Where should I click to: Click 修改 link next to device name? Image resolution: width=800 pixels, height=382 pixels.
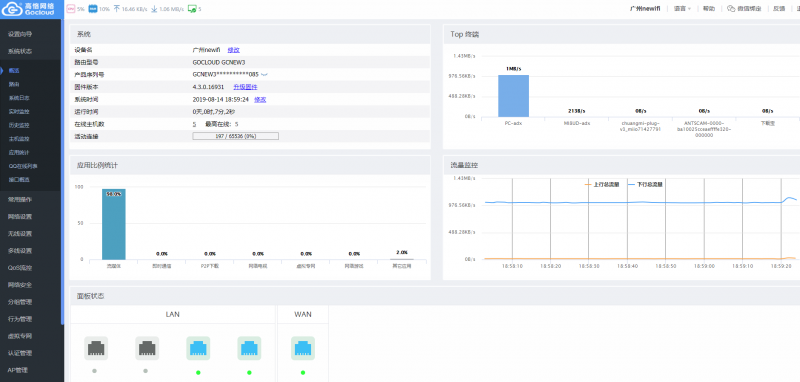coord(234,50)
